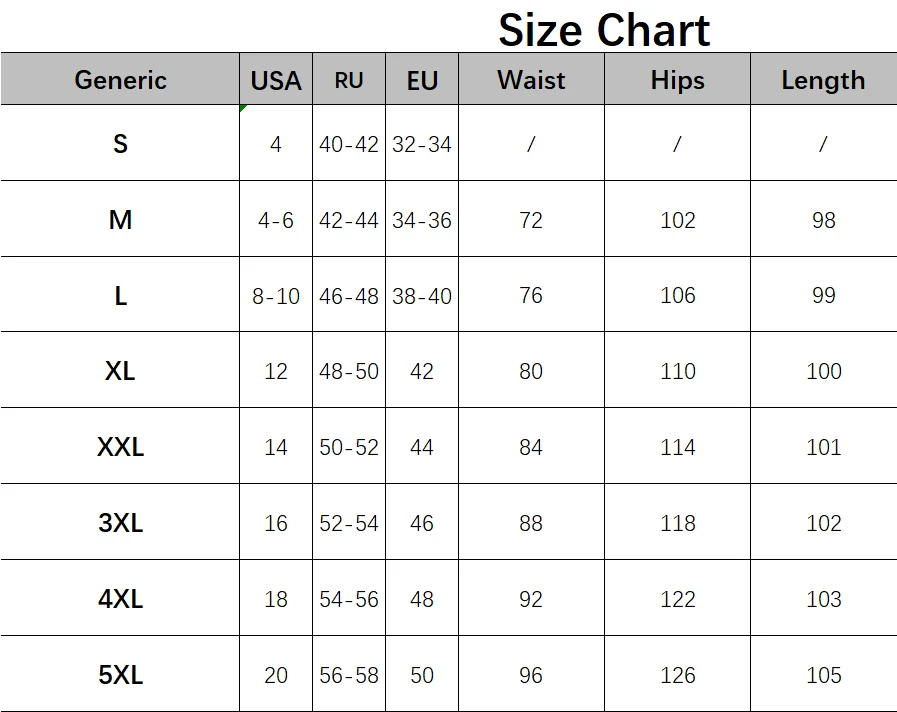Image resolution: width=897 pixels, height=712 pixels.
Task: Click the EU 34-36 cell
Action: (422, 220)
